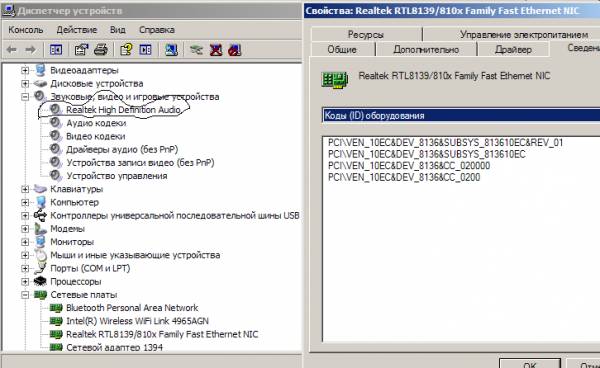Image resolution: width=600 pixels, height=368 pixels.
Task: Expand the Порты (COM и LPT) node
Action: point(25,269)
